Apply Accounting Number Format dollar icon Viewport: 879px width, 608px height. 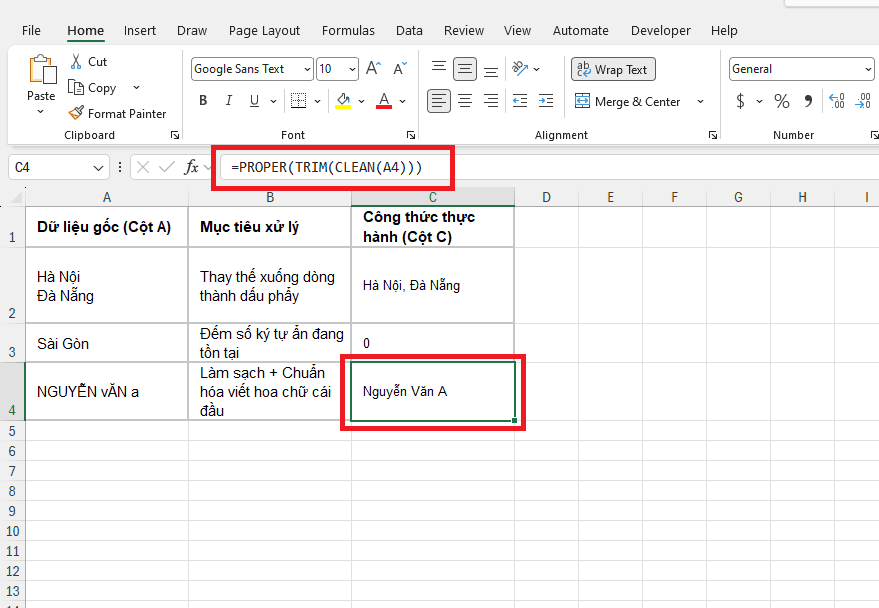tap(741, 101)
